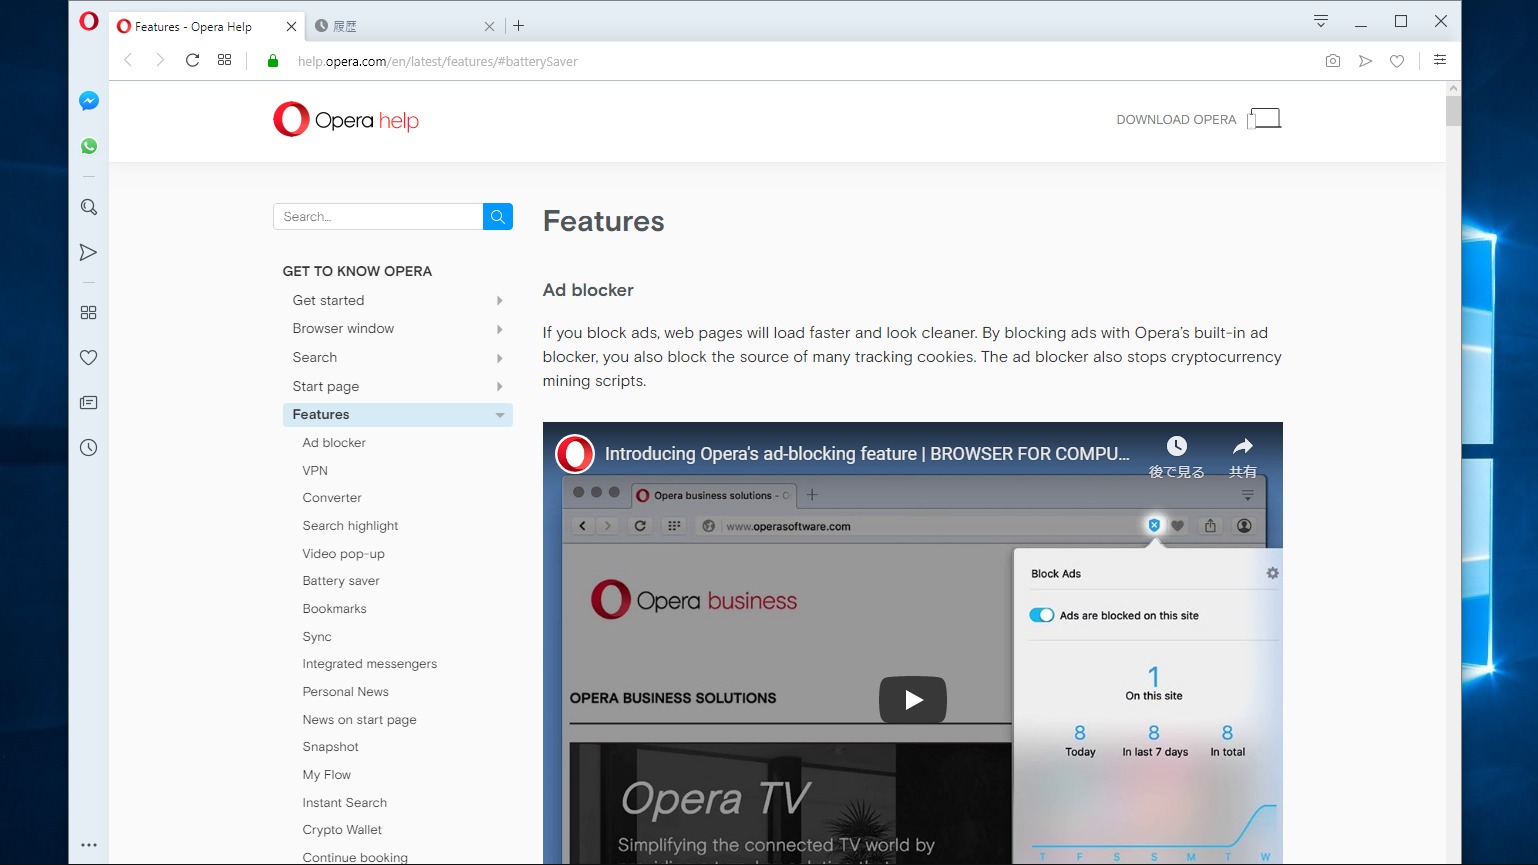Expand the Start page section arrow
The width and height of the screenshot is (1538, 865).
pyautogui.click(x=499, y=387)
